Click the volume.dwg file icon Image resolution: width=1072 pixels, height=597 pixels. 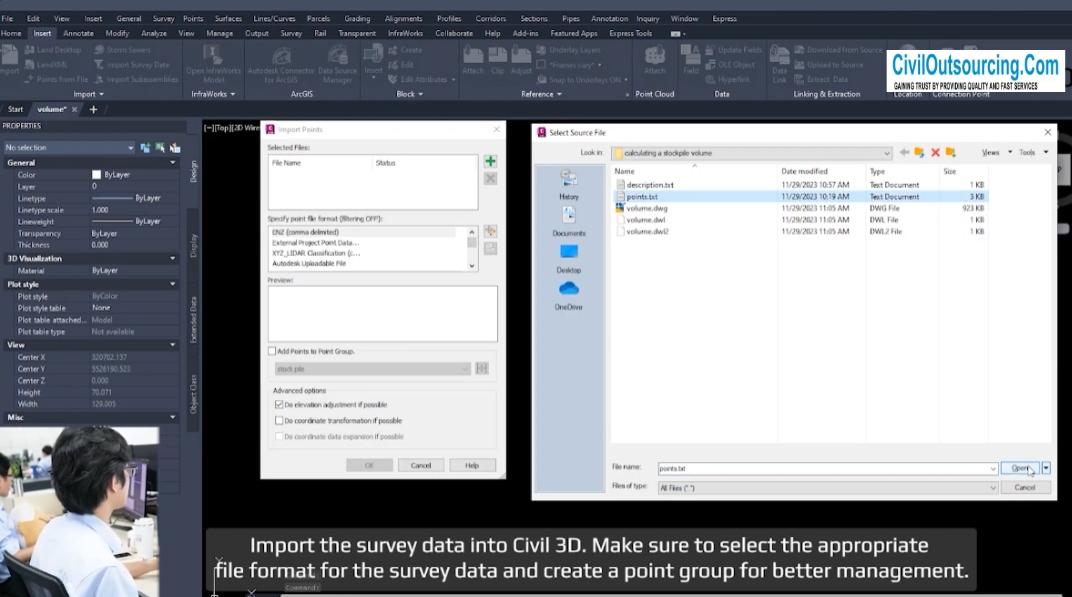(x=619, y=208)
